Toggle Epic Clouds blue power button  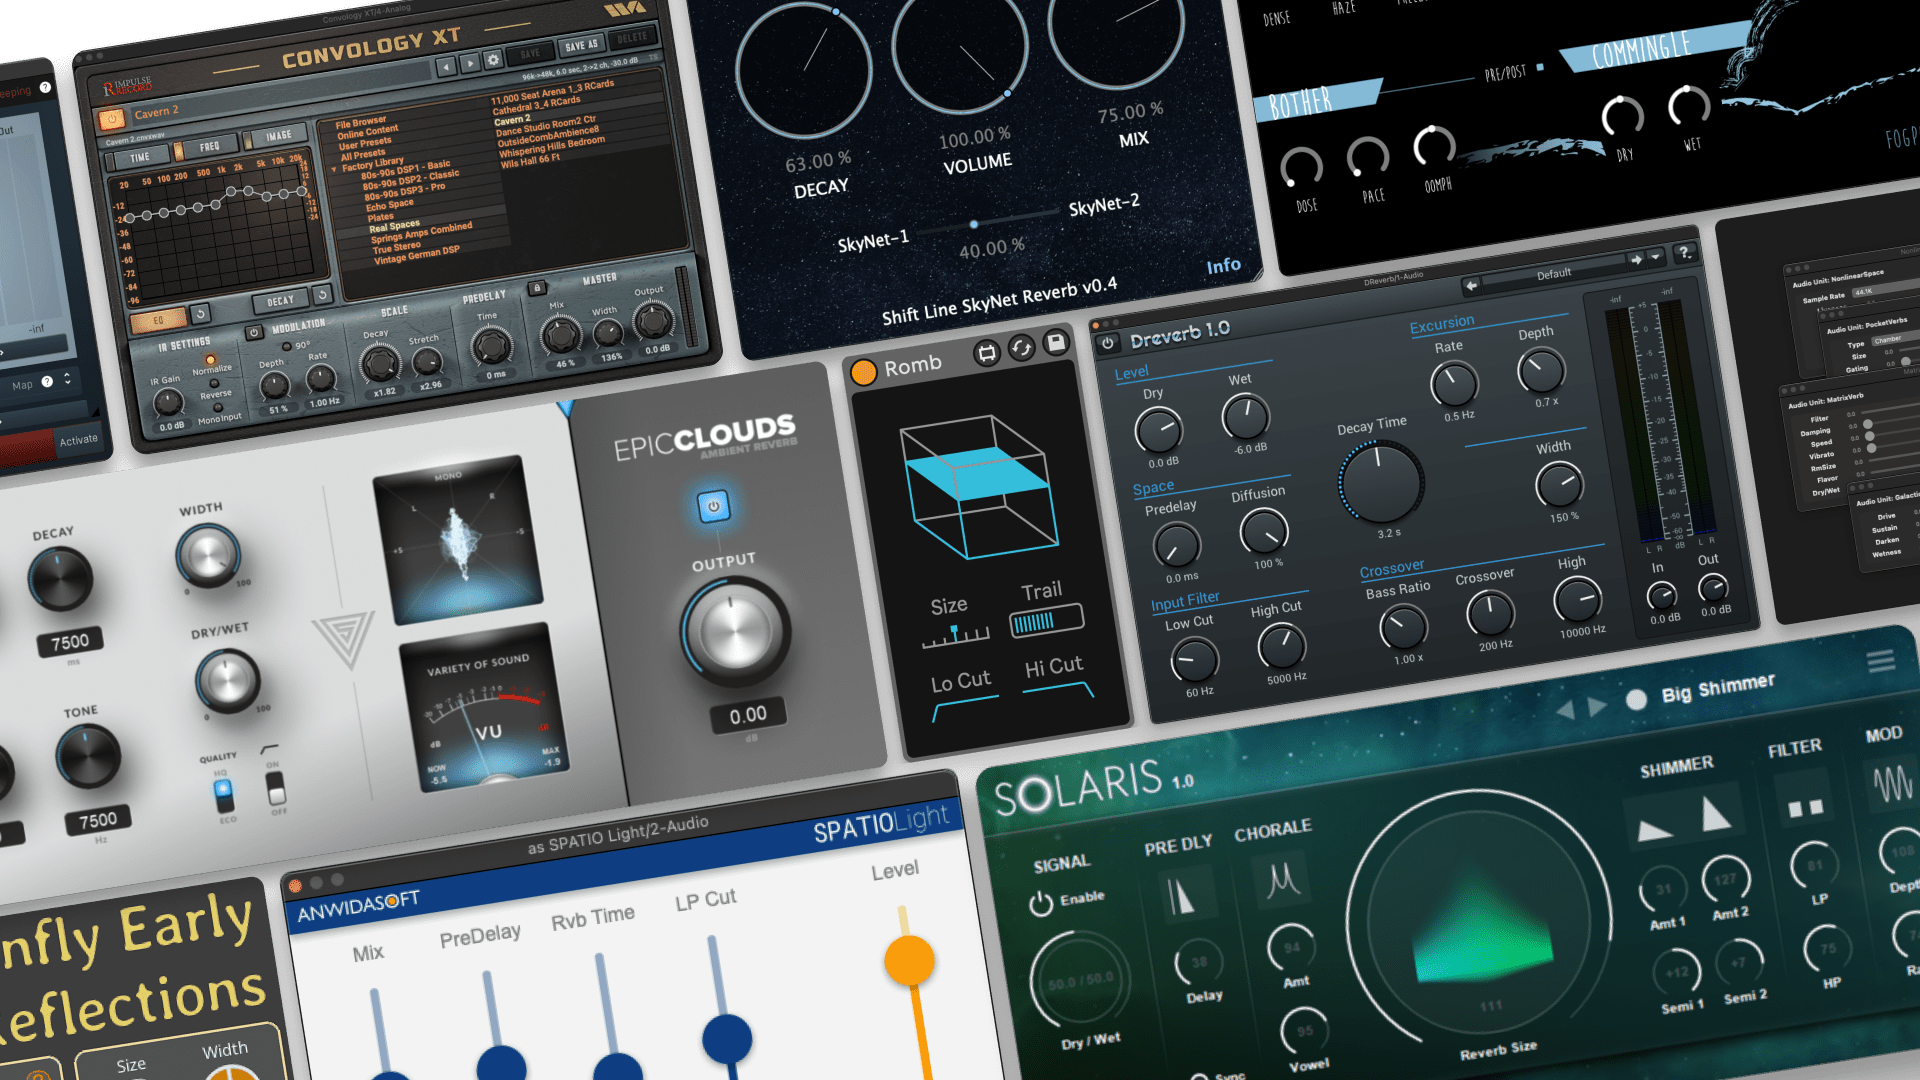pyautogui.click(x=713, y=506)
